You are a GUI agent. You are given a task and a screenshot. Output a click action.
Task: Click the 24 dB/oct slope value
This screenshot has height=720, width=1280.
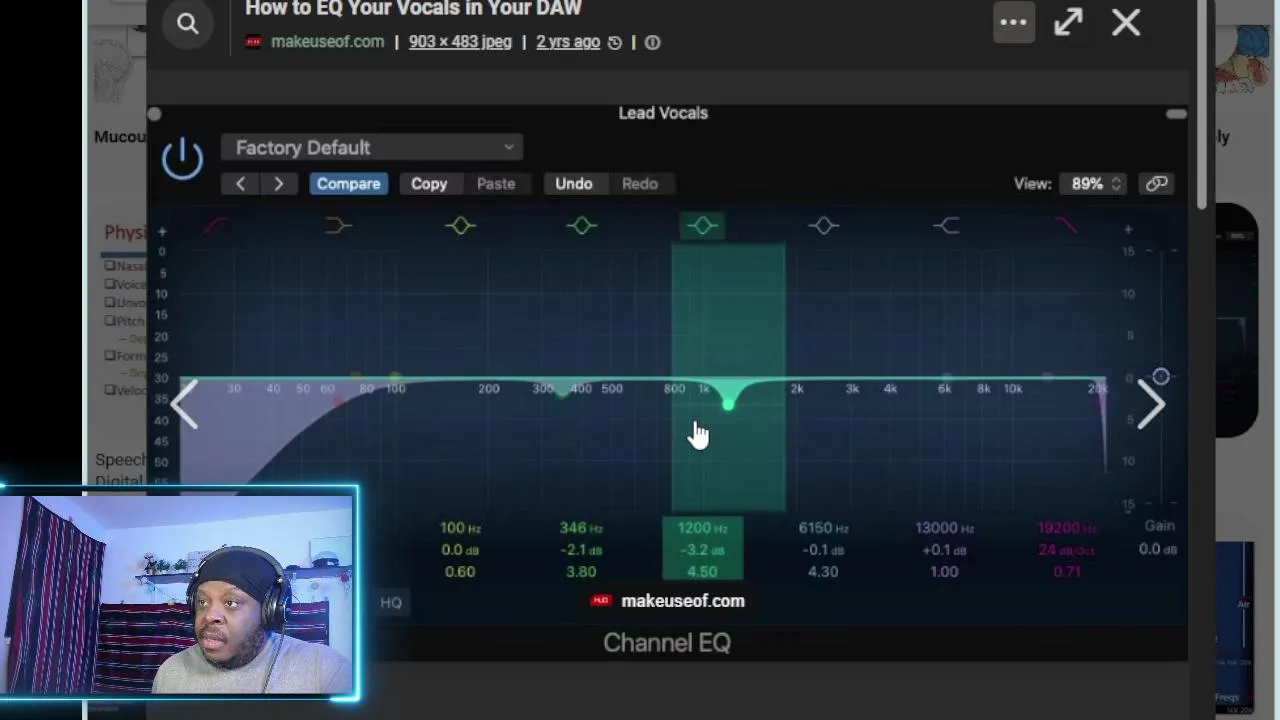point(1066,550)
